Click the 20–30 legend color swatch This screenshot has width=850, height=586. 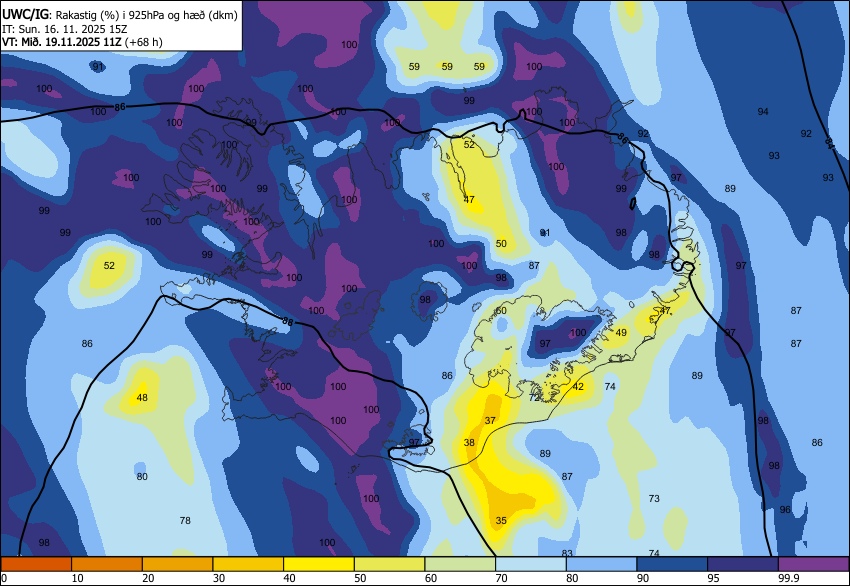tap(177, 564)
